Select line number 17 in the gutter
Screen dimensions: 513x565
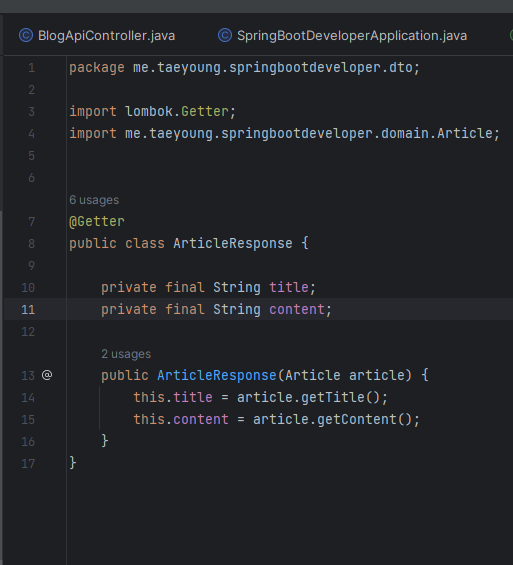pyautogui.click(x=28, y=463)
